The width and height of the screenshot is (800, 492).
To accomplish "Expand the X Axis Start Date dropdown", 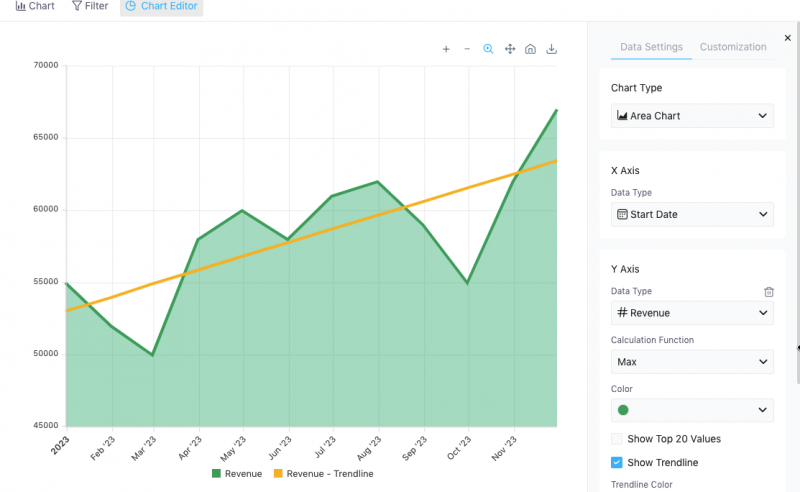I will point(692,214).
